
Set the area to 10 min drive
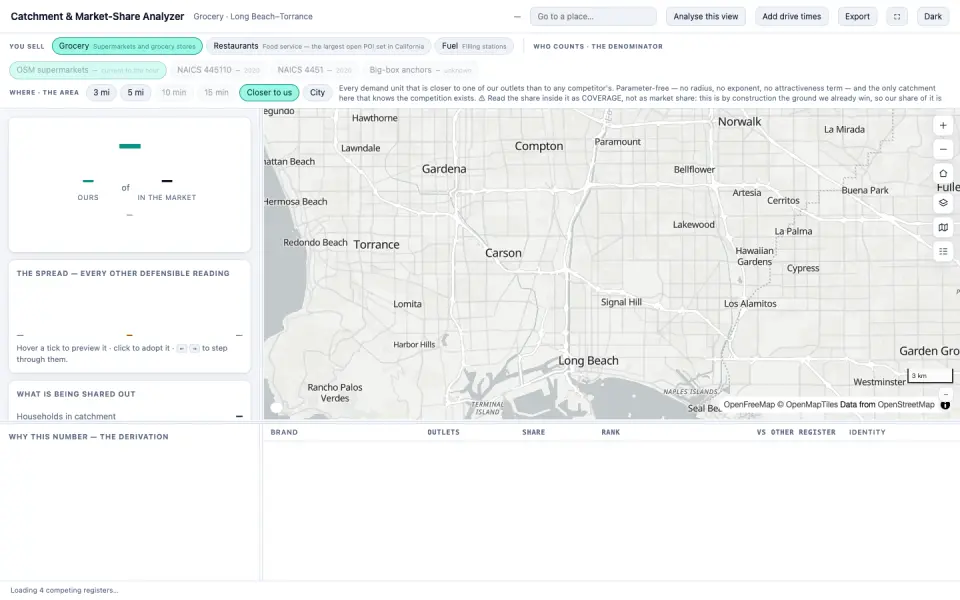point(174,92)
